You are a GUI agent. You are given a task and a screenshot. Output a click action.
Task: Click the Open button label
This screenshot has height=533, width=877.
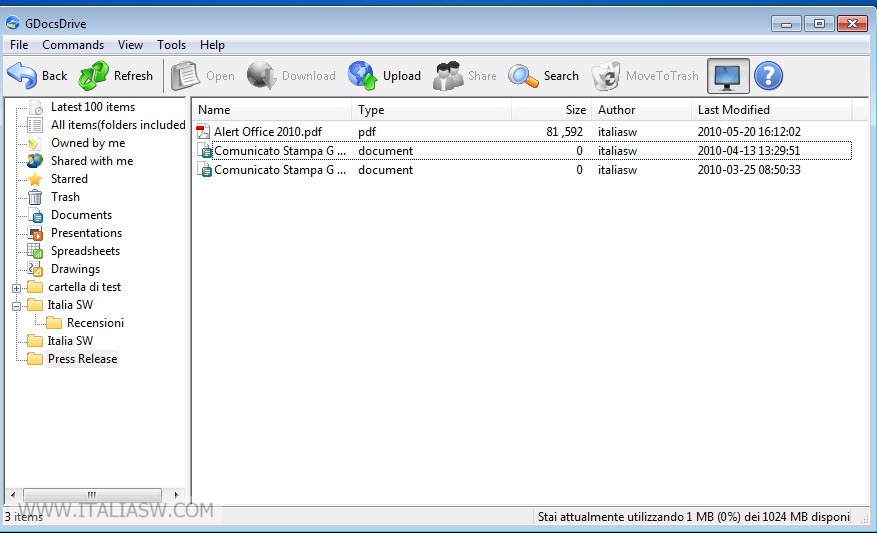[220, 76]
